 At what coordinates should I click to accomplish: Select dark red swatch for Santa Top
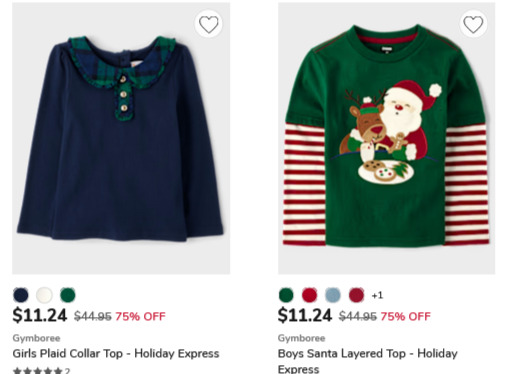tap(356, 295)
